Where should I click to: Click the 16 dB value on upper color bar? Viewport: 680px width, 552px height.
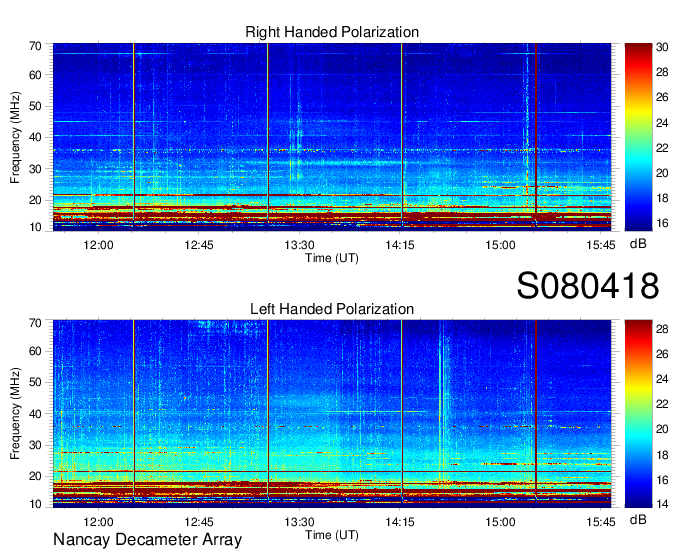662,223
